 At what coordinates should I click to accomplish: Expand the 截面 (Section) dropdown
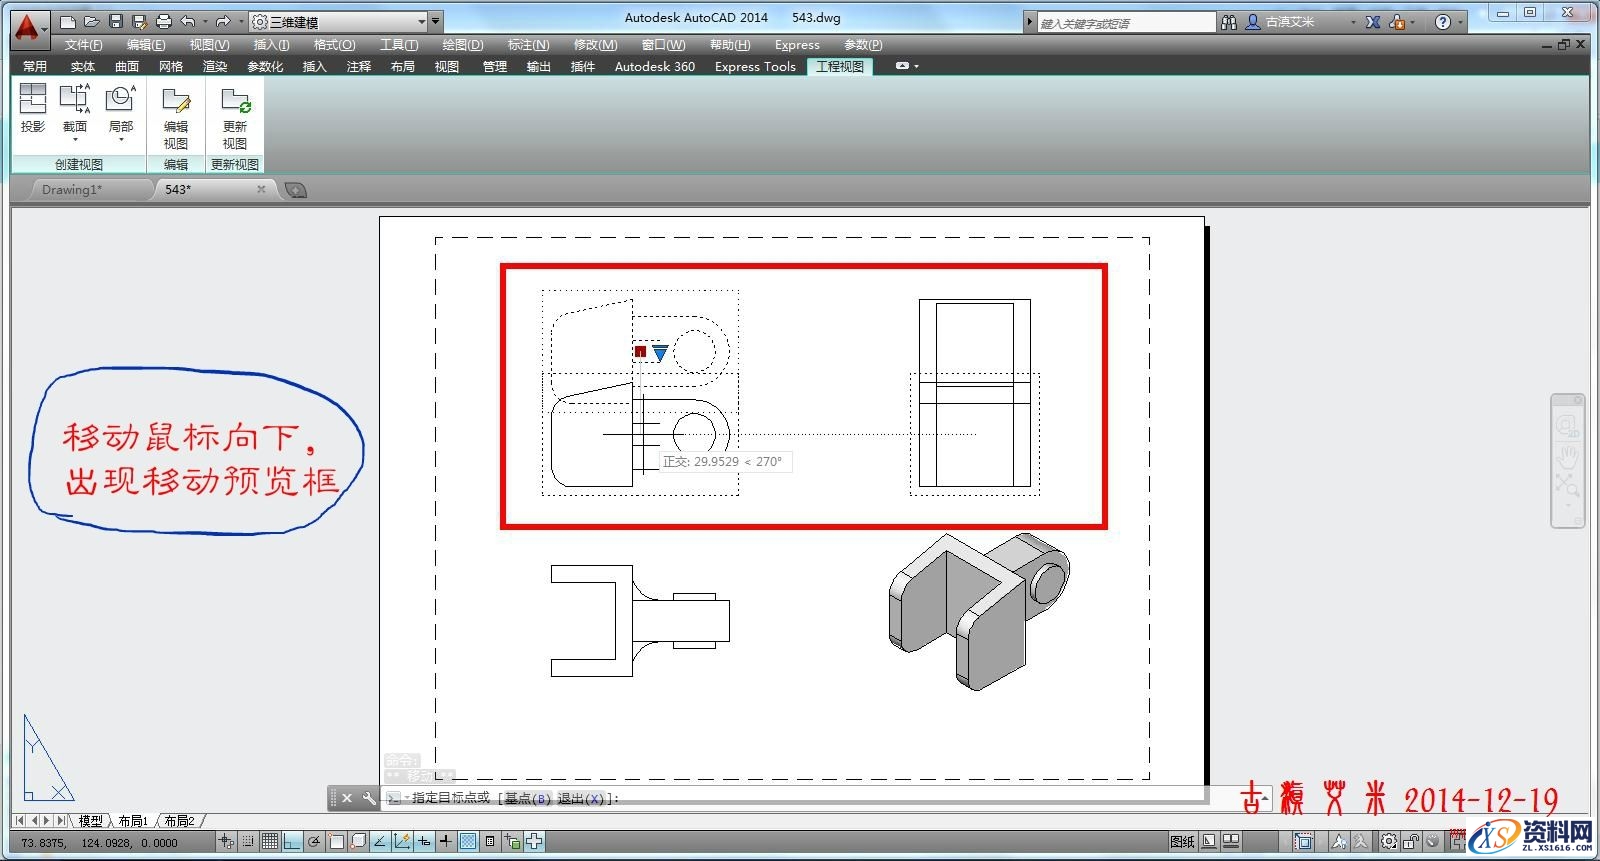click(75, 140)
